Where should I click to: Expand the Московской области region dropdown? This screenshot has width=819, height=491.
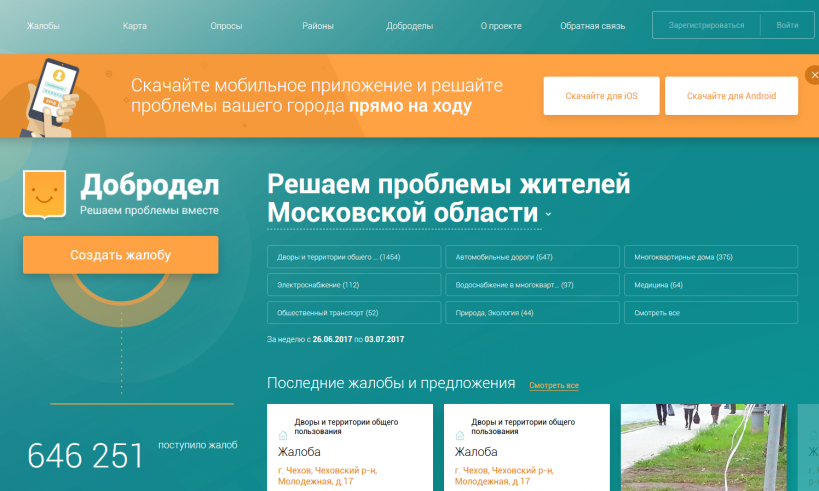[548, 215]
